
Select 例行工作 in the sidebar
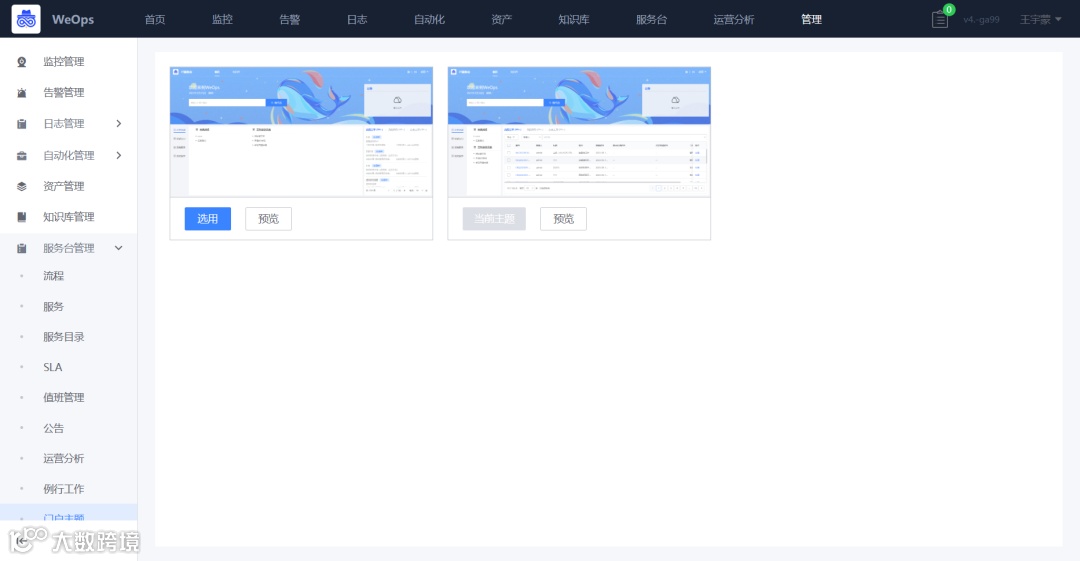click(x=63, y=489)
